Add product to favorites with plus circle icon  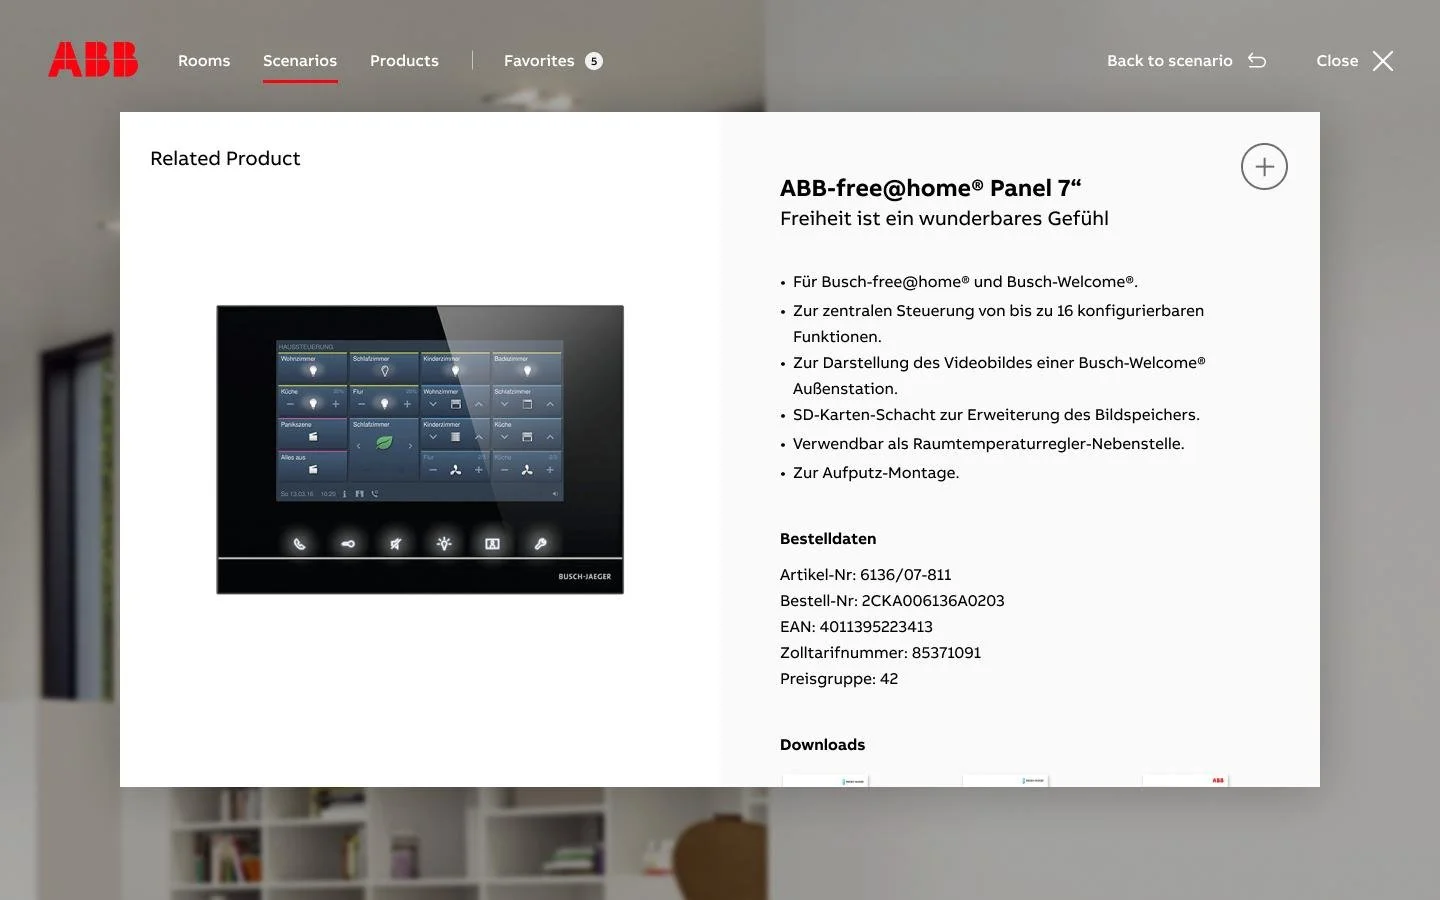click(x=1264, y=167)
